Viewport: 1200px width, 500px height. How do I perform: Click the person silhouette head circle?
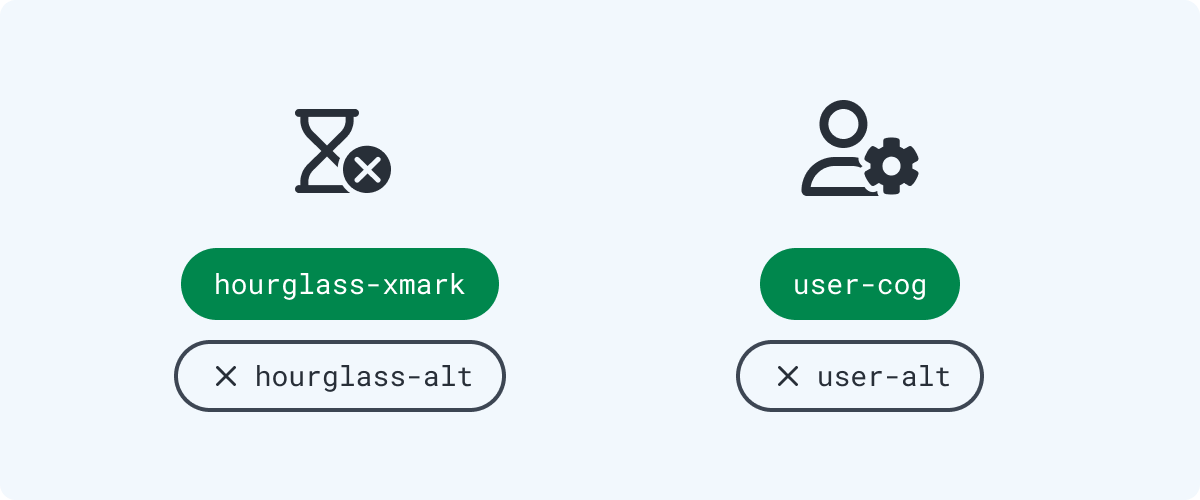pos(842,125)
